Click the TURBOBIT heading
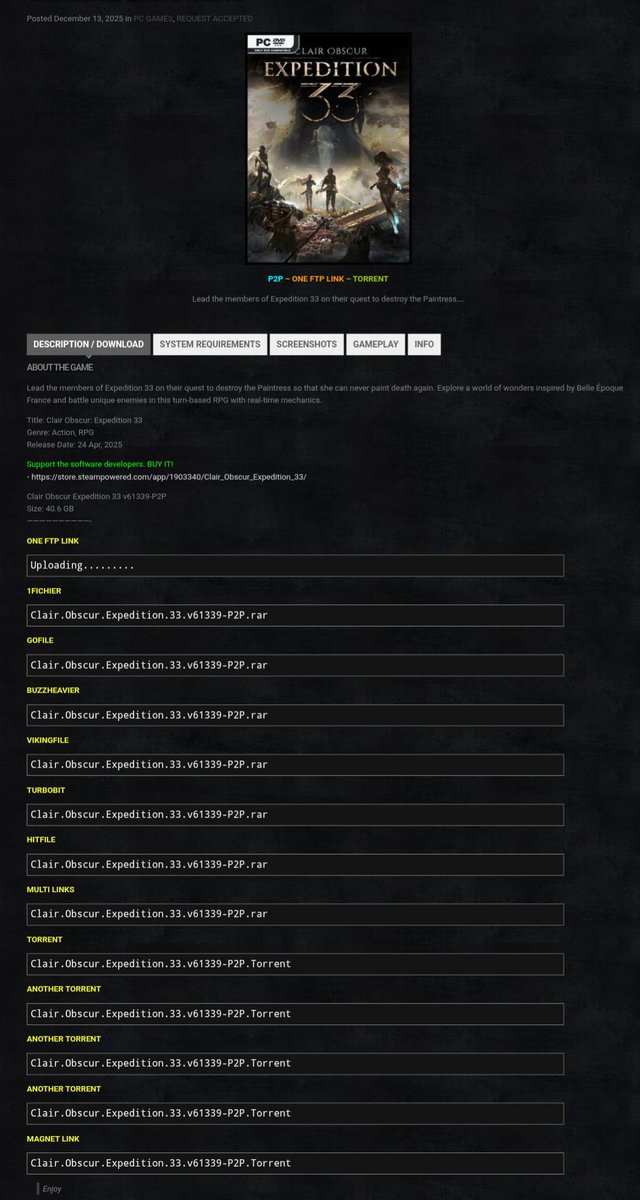This screenshot has width=640, height=1200. [x=45, y=790]
